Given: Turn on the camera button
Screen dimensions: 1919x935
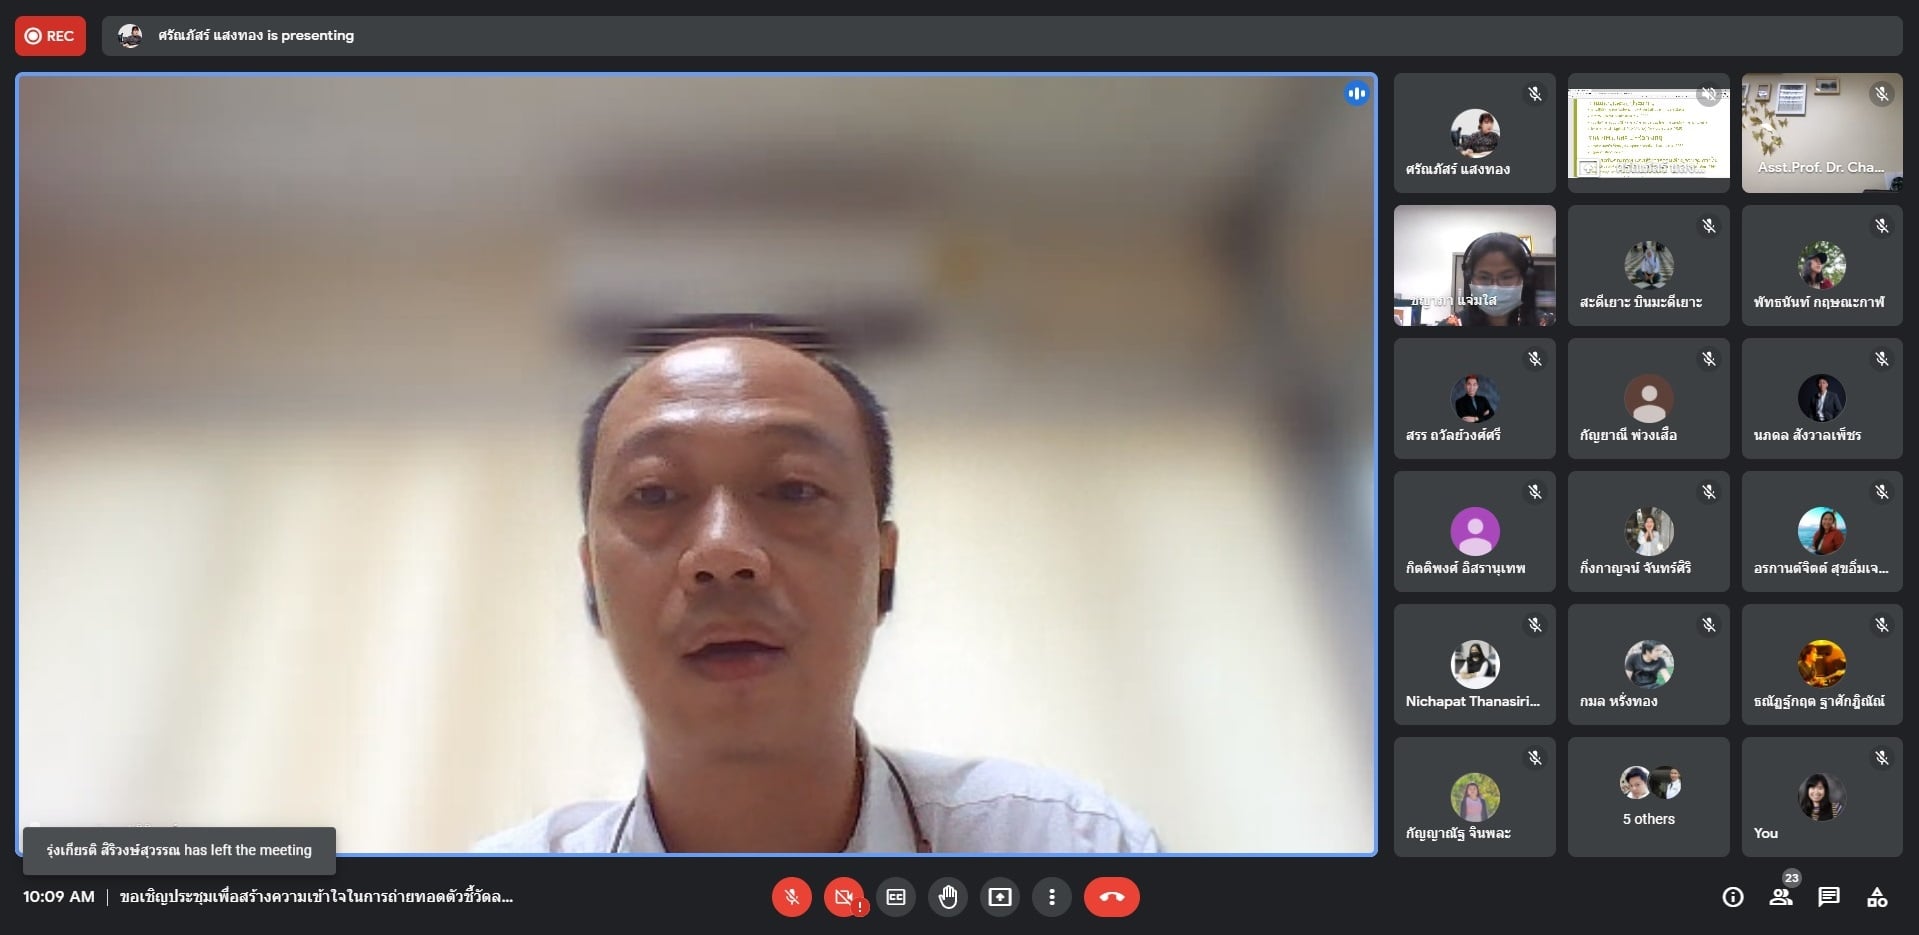Looking at the screenshot, I should 843,897.
